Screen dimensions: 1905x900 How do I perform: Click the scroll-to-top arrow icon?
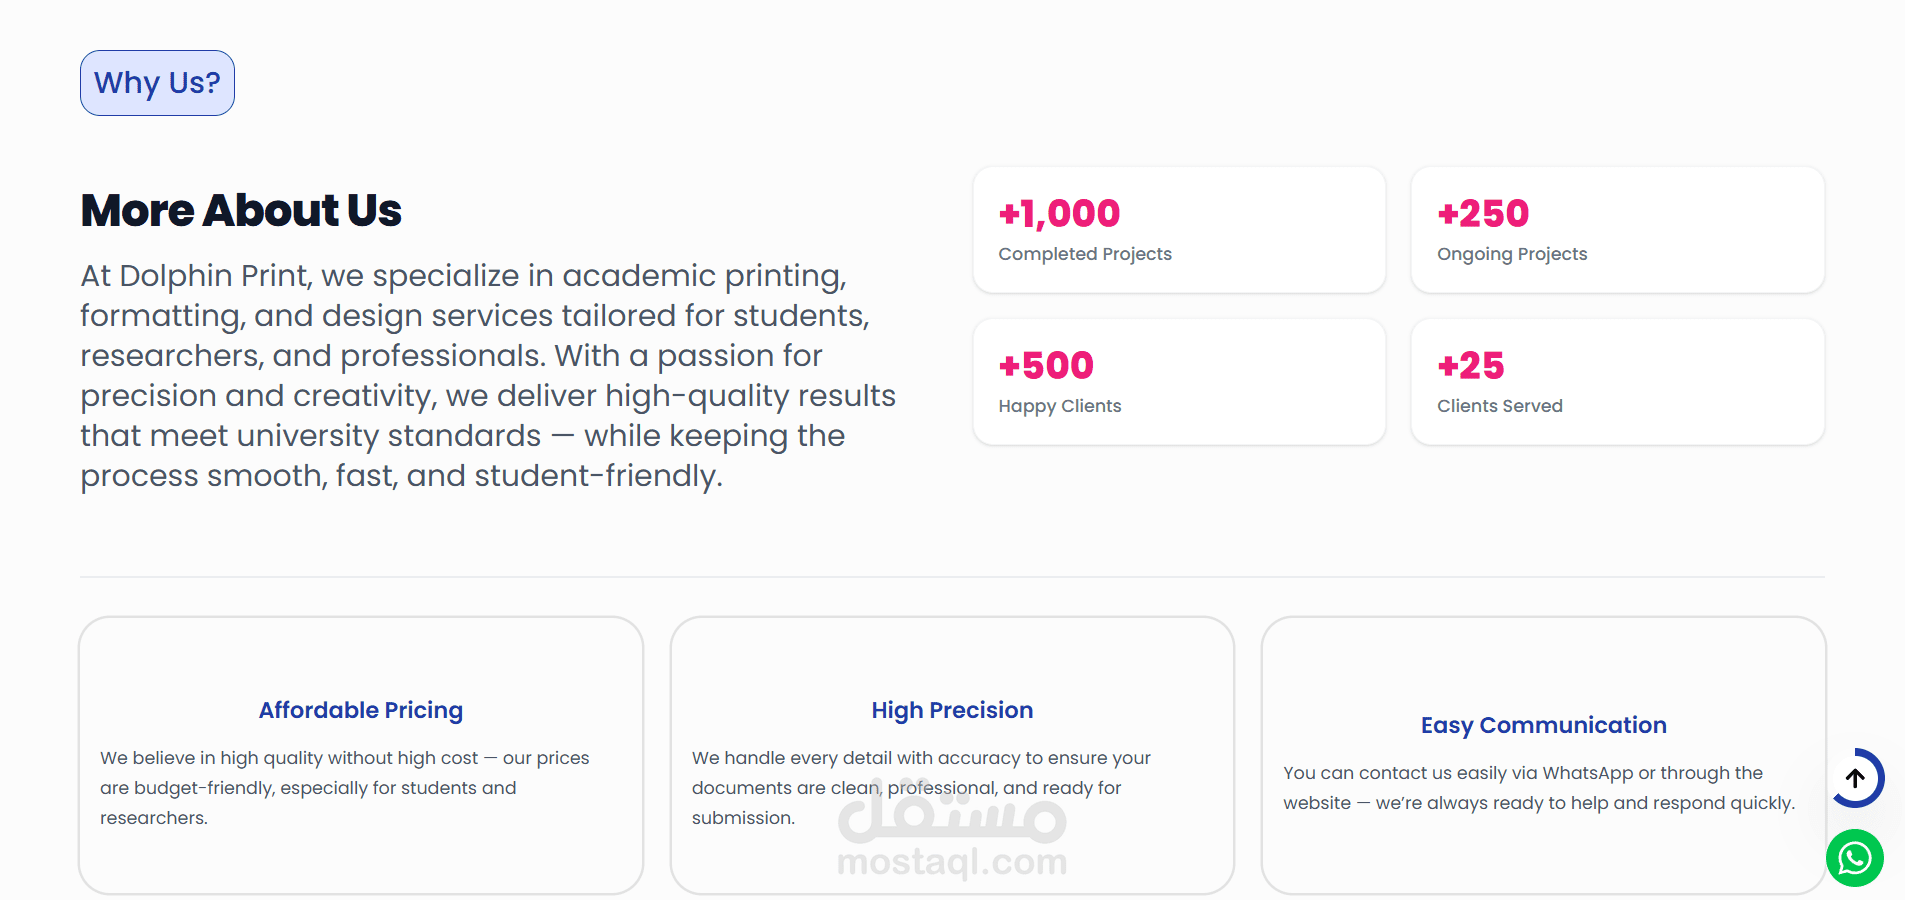point(1856,778)
